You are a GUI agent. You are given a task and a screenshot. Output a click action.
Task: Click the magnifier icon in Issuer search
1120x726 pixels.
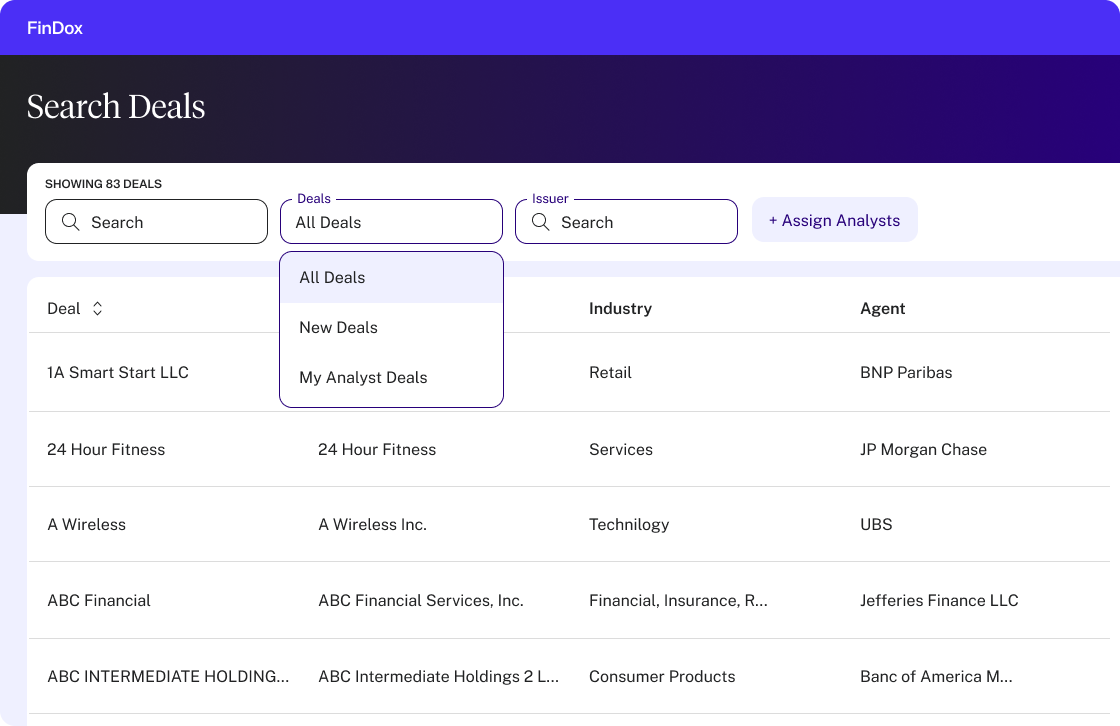tap(540, 222)
